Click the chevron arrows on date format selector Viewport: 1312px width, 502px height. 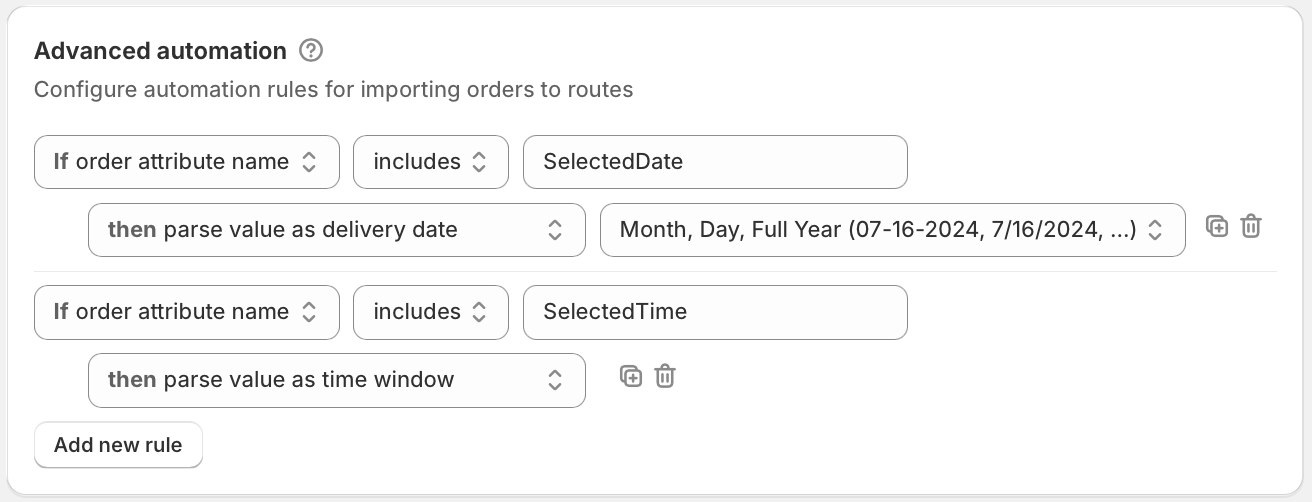(x=1155, y=230)
